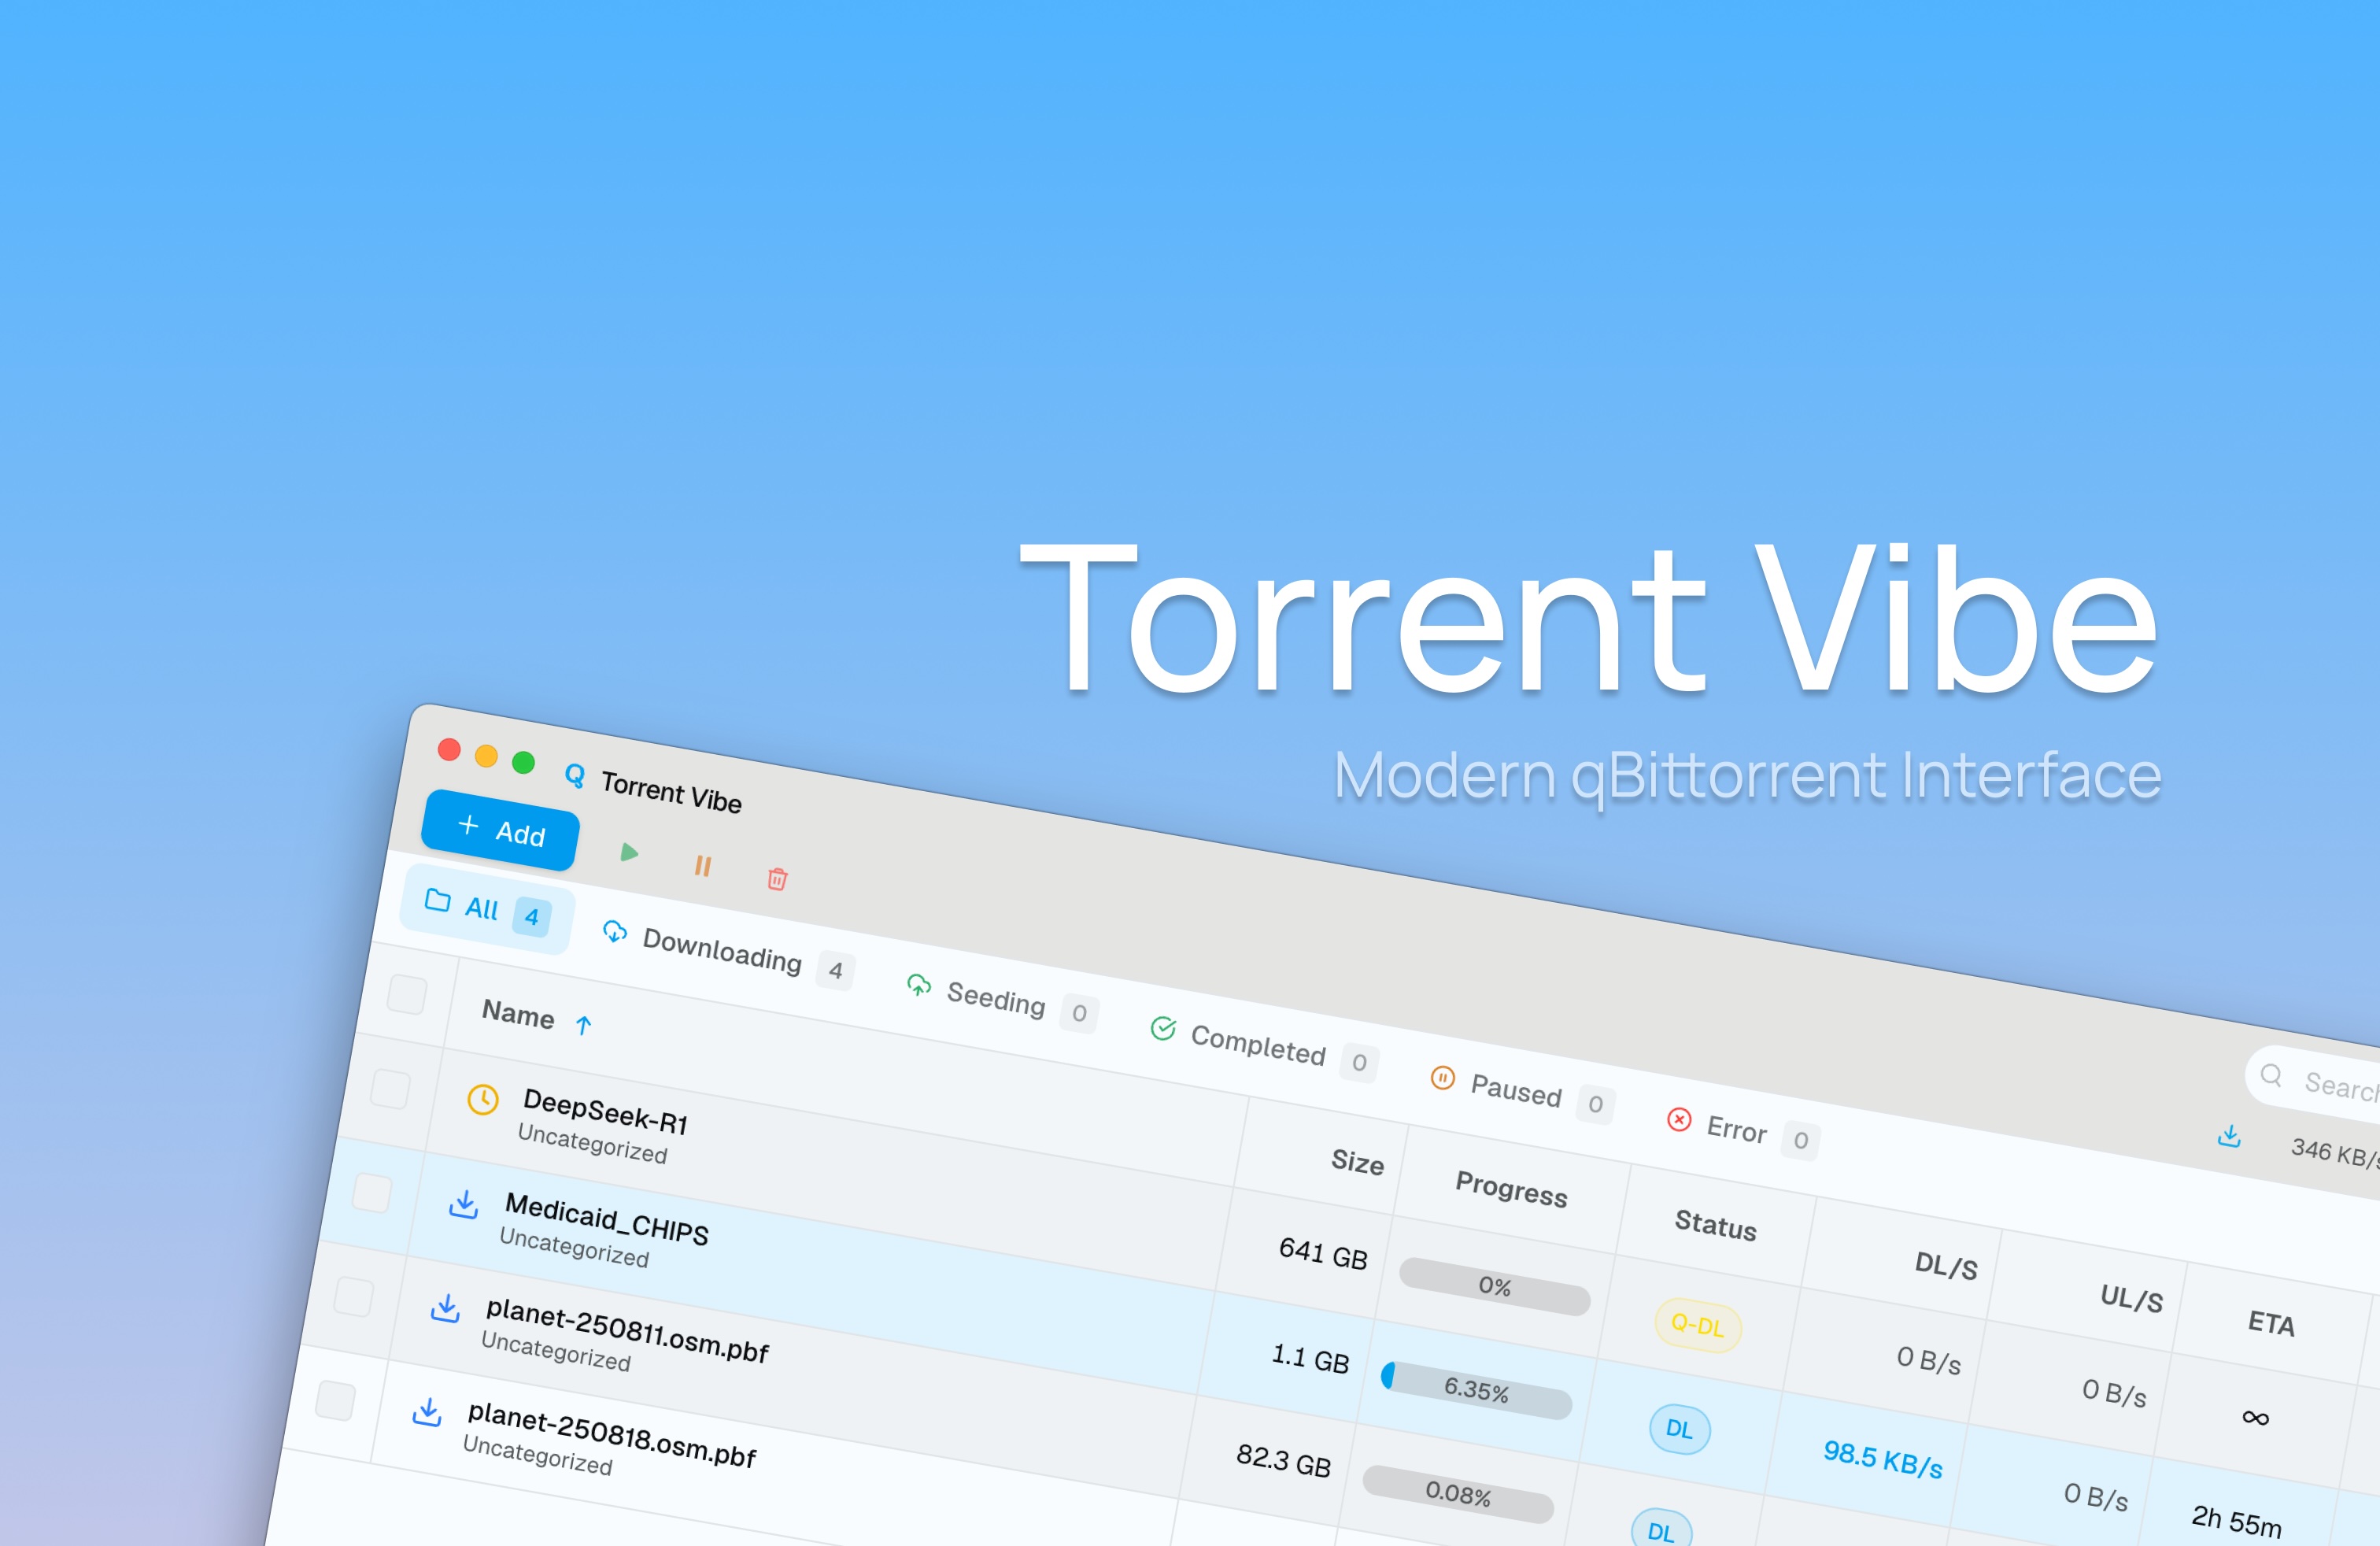Check the planet-250811.osm.pbf row checkbox
Screen dimensions: 2380x1546
coord(353,1296)
